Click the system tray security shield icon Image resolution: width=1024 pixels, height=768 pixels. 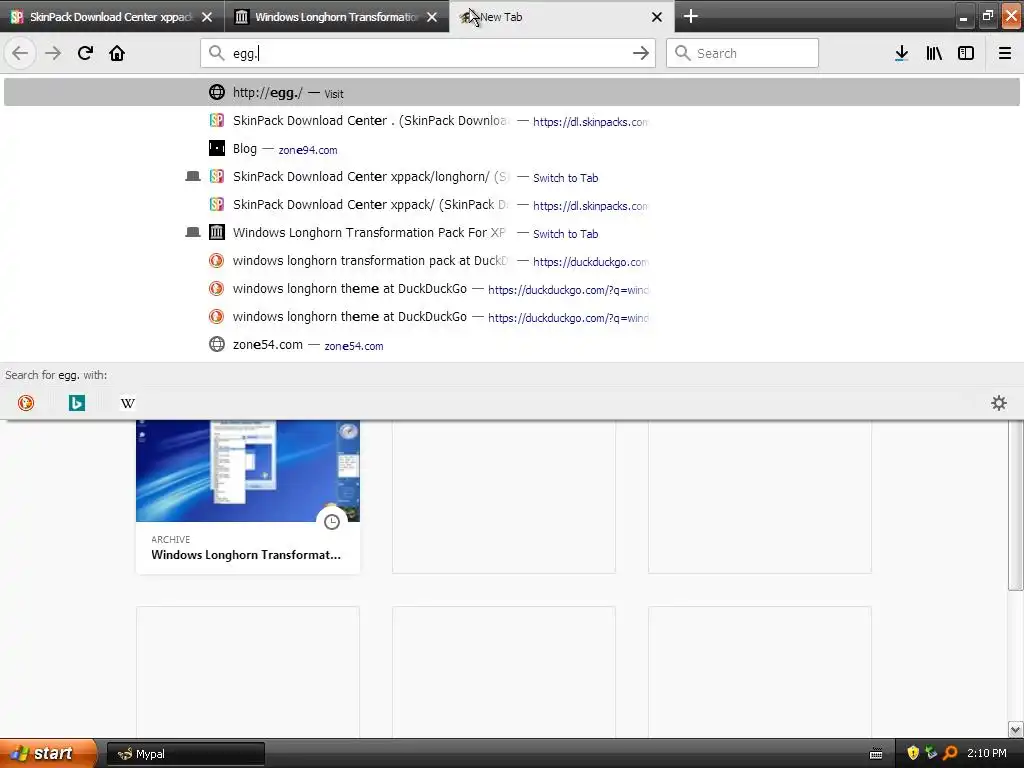click(x=913, y=753)
